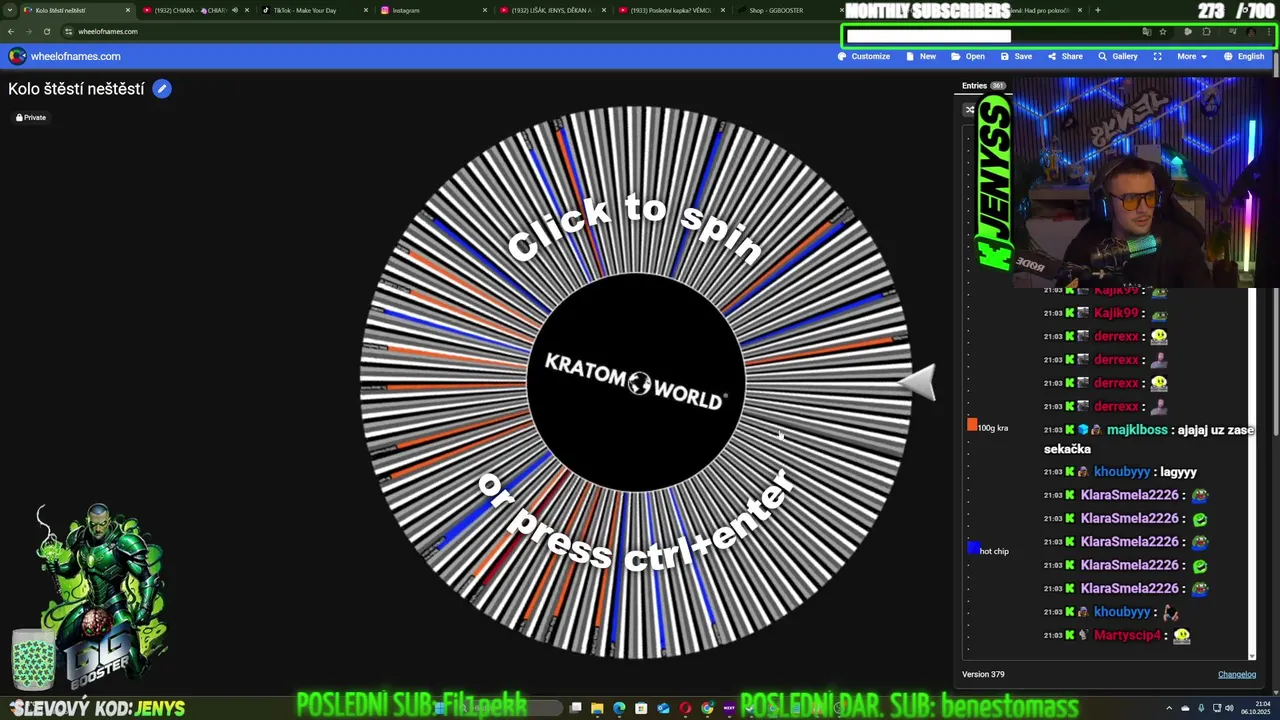Open Microsoft Edge from the taskbar

point(619,708)
